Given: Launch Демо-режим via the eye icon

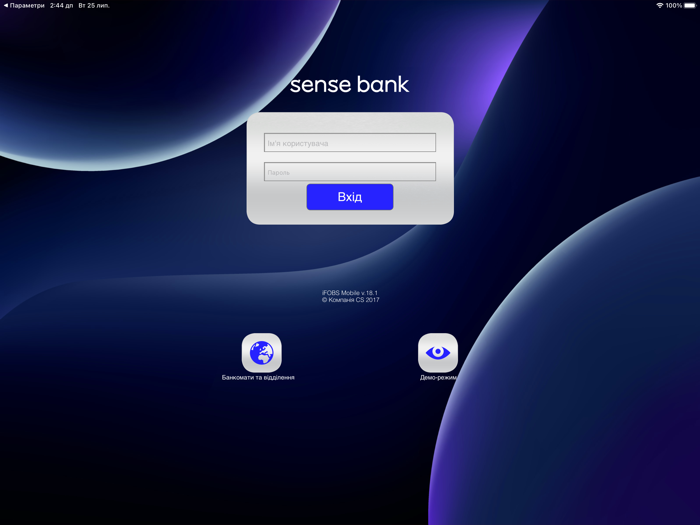Looking at the screenshot, I should tap(438, 353).
